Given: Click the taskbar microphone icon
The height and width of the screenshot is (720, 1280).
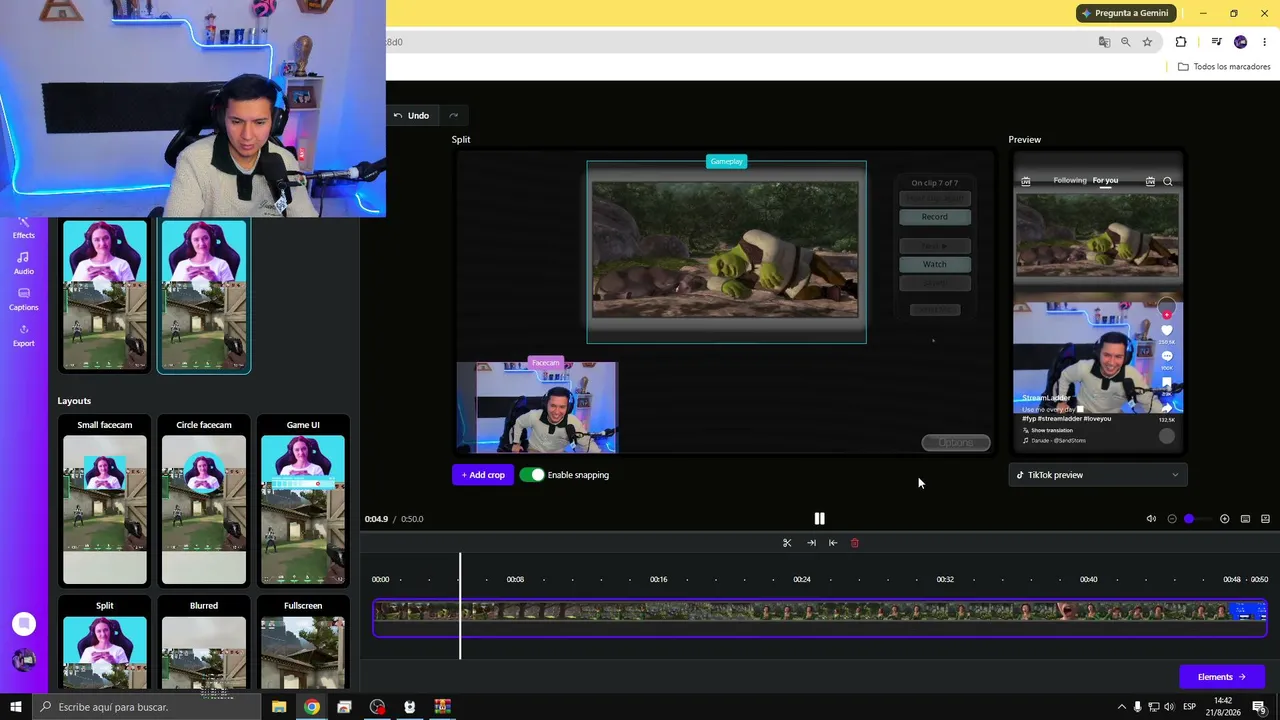Looking at the screenshot, I should (1137, 707).
